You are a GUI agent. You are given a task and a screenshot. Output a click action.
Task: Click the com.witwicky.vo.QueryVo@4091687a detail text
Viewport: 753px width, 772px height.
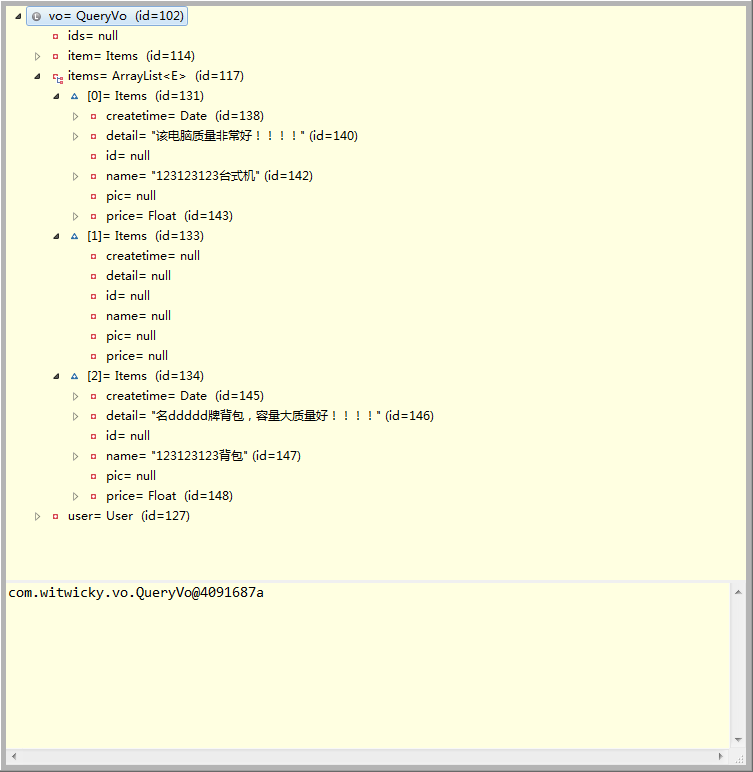[136, 593]
